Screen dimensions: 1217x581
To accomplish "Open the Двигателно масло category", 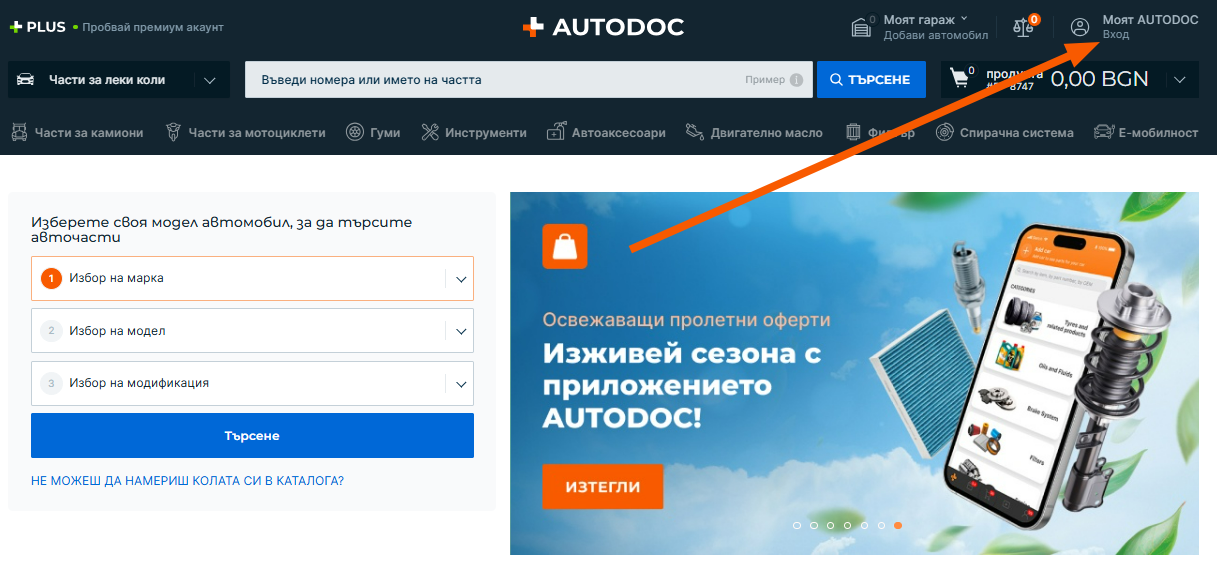I will [754, 132].
